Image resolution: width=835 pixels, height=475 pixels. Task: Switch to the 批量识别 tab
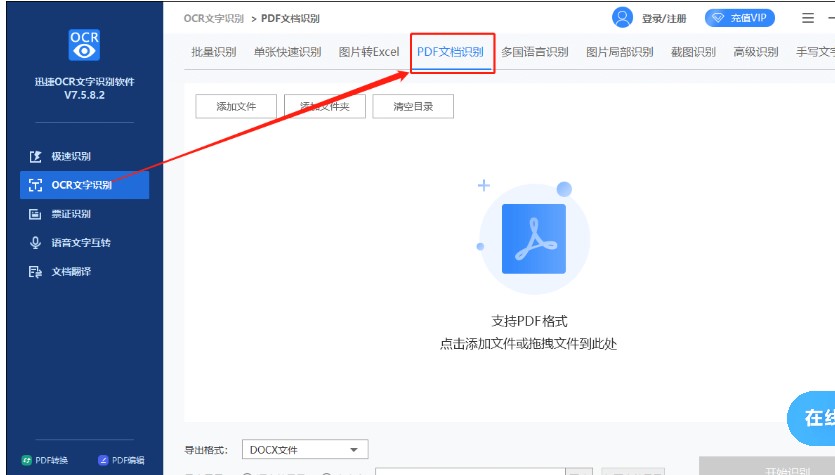coord(214,52)
